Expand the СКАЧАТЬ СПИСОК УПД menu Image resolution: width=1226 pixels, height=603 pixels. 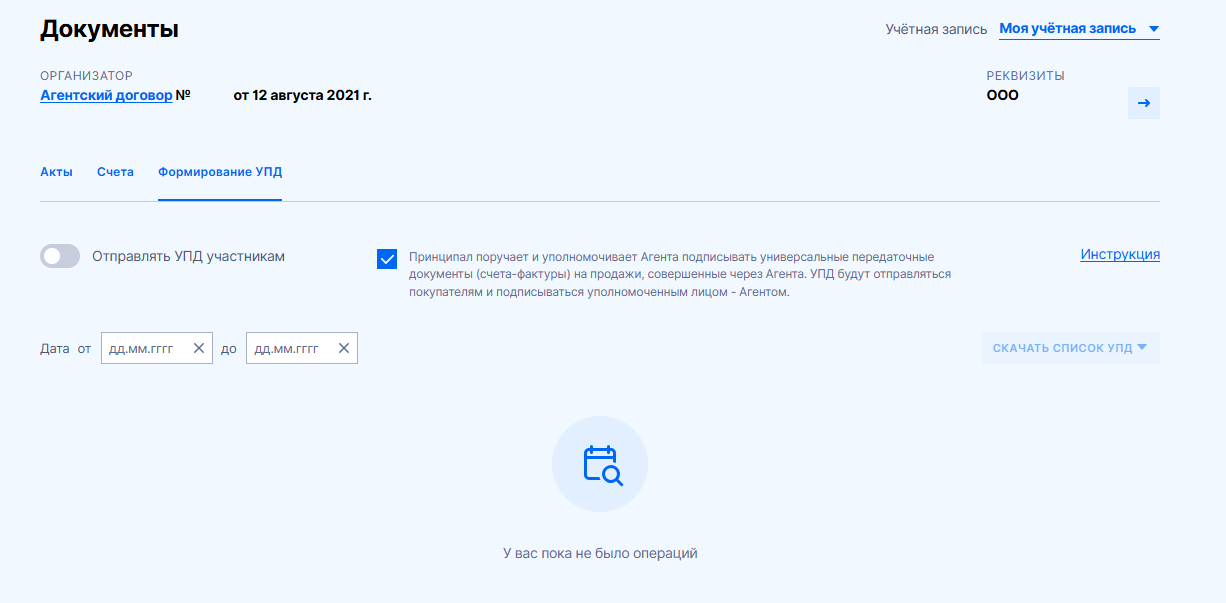pos(1070,347)
